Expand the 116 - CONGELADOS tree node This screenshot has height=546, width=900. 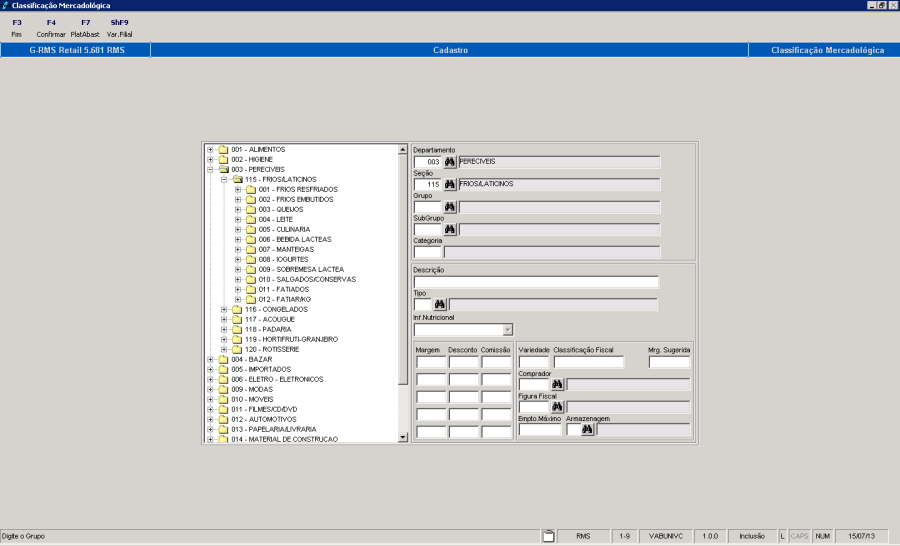224,309
